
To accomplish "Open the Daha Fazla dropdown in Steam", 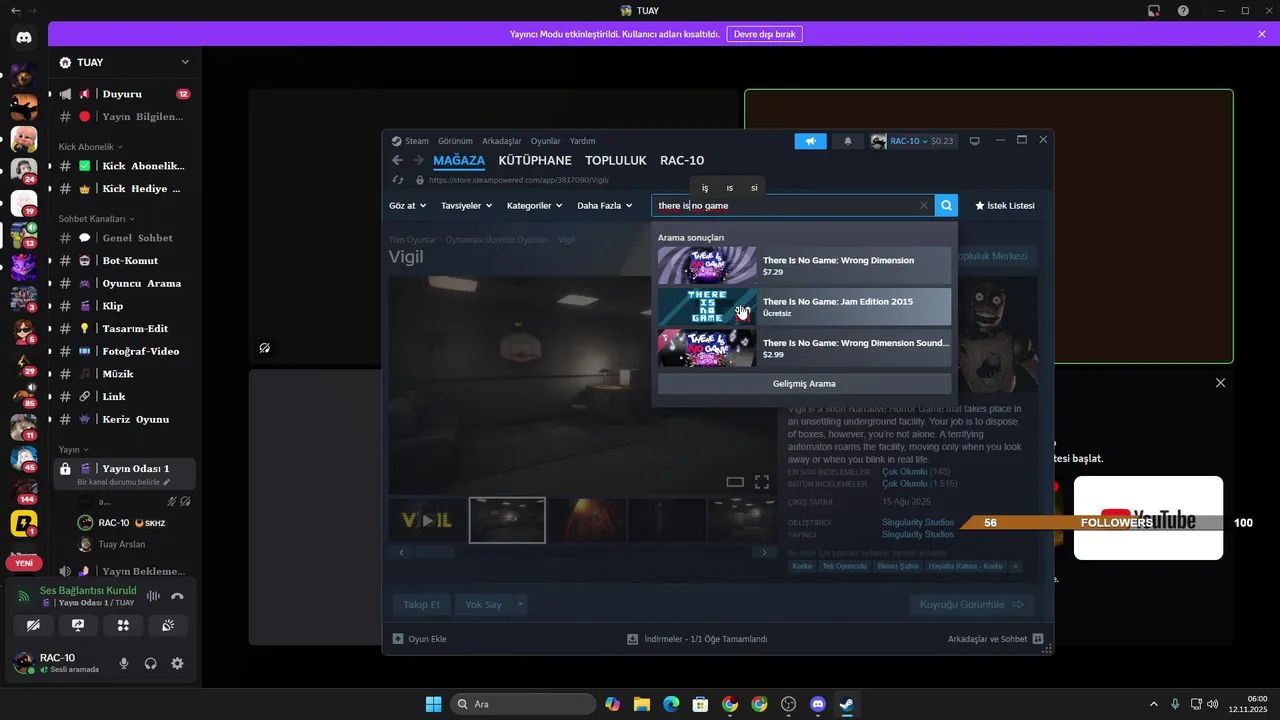I will tap(605, 205).
